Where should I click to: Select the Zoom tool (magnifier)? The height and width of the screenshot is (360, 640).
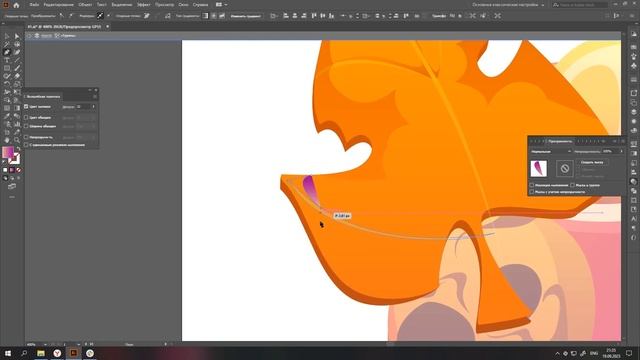pos(17,140)
